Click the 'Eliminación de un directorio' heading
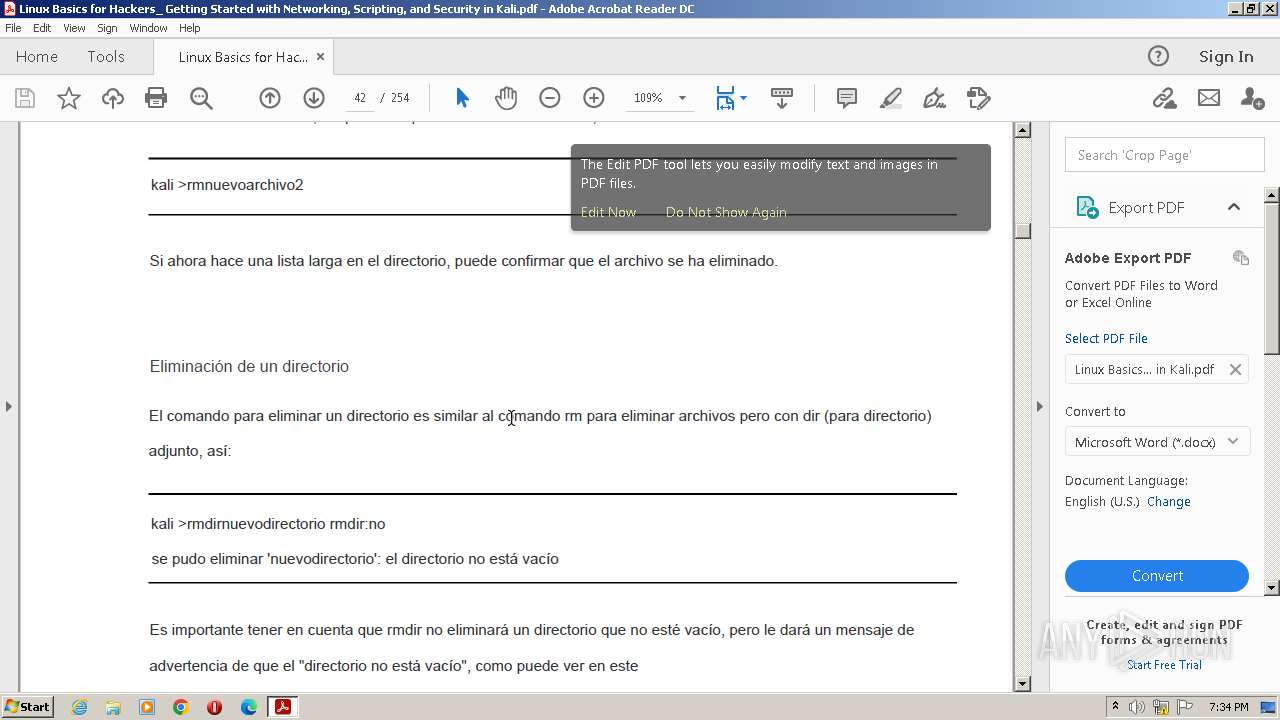The height and width of the screenshot is (720, 1280). pos(249,367)
